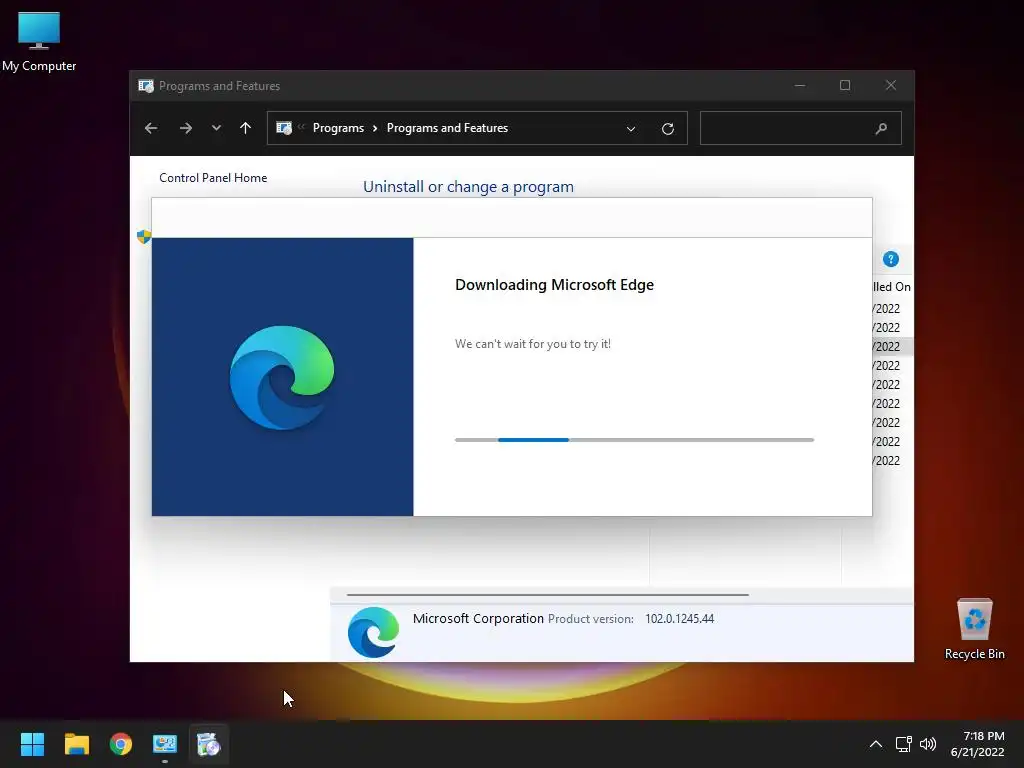Screen dimensions: 1024x768
Task: Select the Edge installer taskbar icon
Action: 209,744
